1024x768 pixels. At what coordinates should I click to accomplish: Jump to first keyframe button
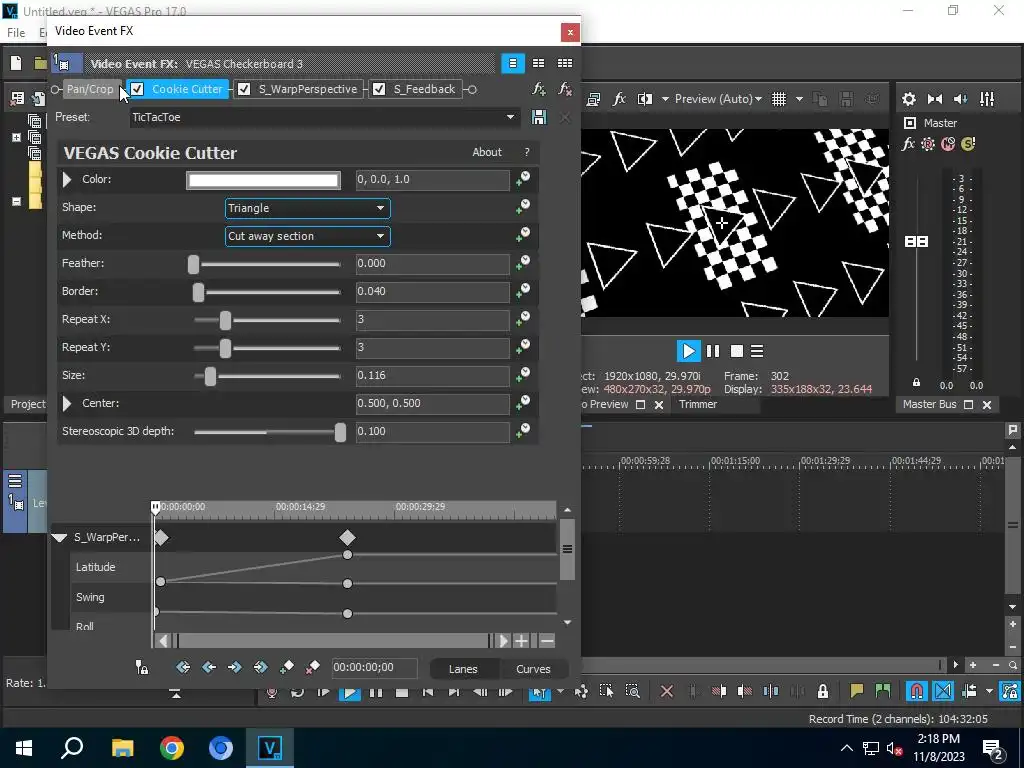coord(183,667)
